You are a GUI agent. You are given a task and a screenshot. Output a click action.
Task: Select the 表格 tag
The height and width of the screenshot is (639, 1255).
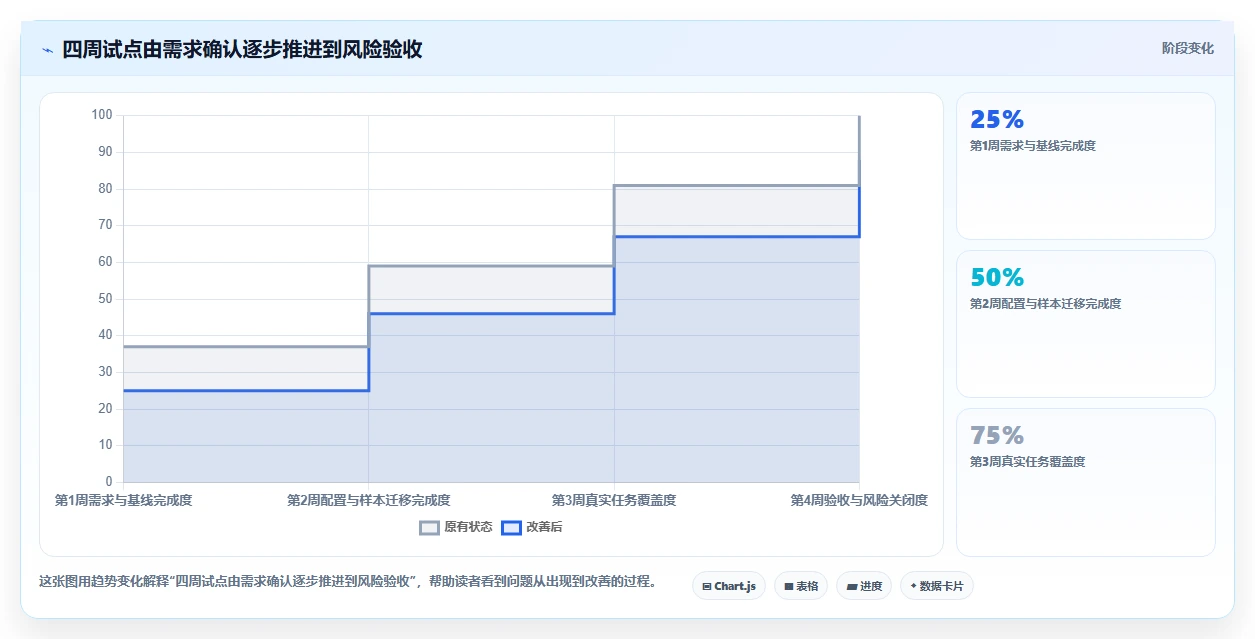[800, 586]
